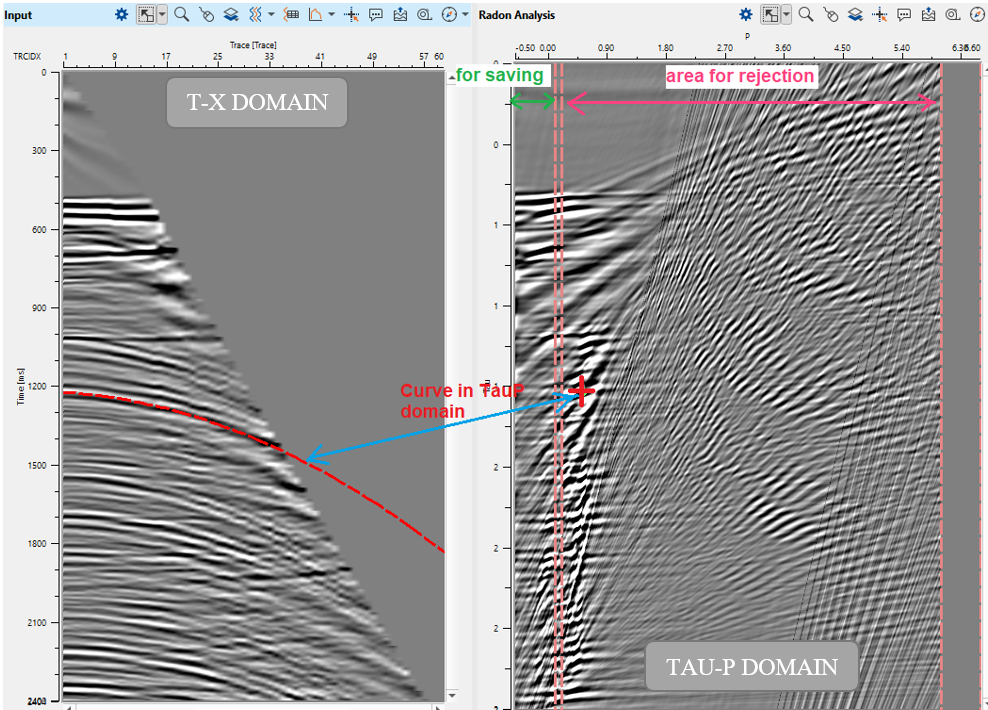Click the fit-to-view zoom button in Input toolbar
This screenshot has width=988, height=710.
tap(424, 15)
